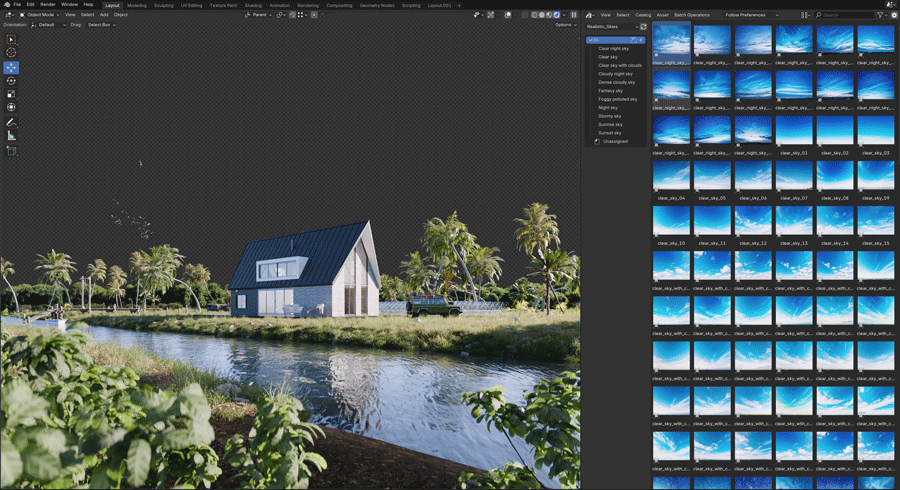Select the Measure tool
Viewport: 900px width, 490px height.
coord(11,135)
